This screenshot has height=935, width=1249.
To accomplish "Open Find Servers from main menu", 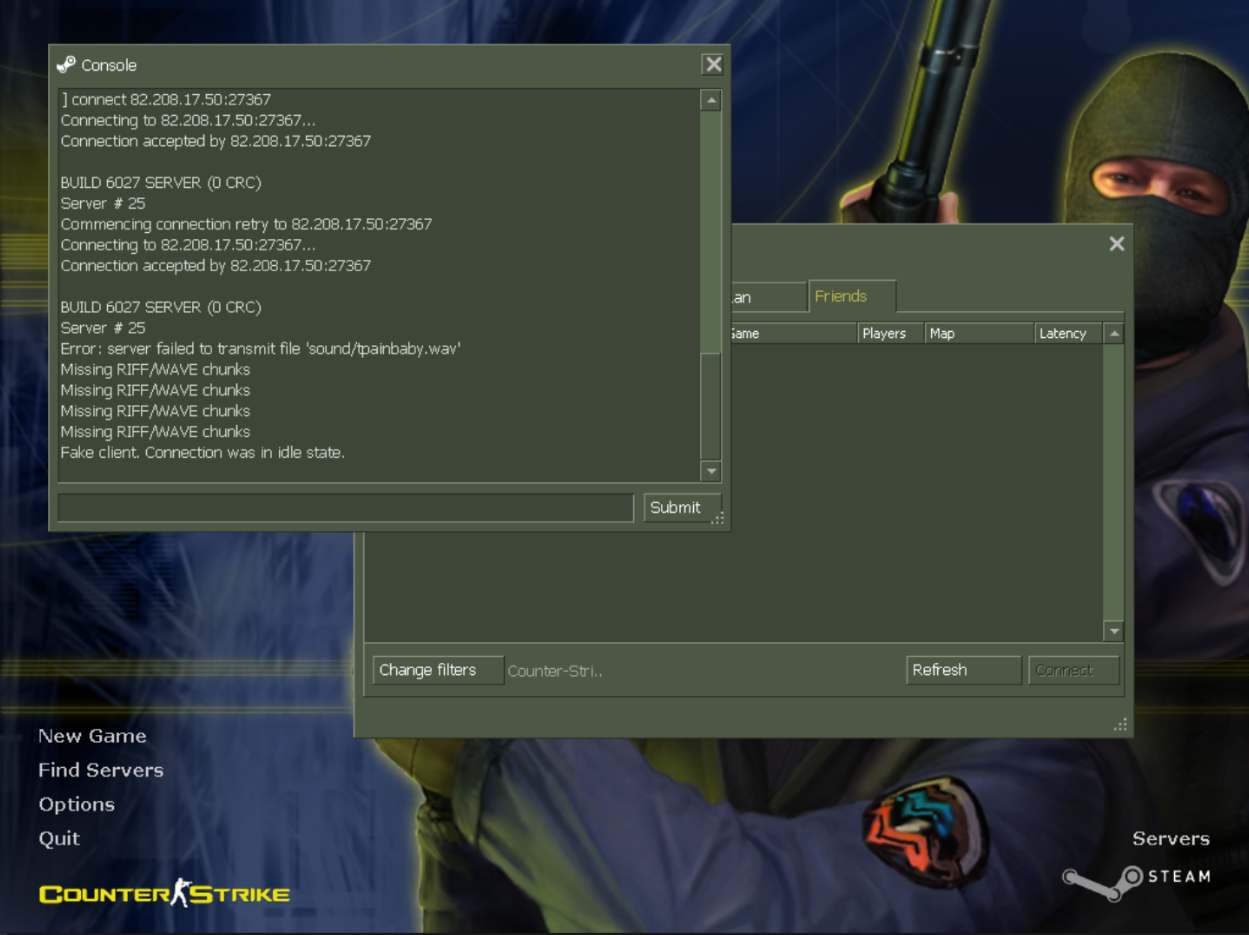I will (x=101, y=770).
